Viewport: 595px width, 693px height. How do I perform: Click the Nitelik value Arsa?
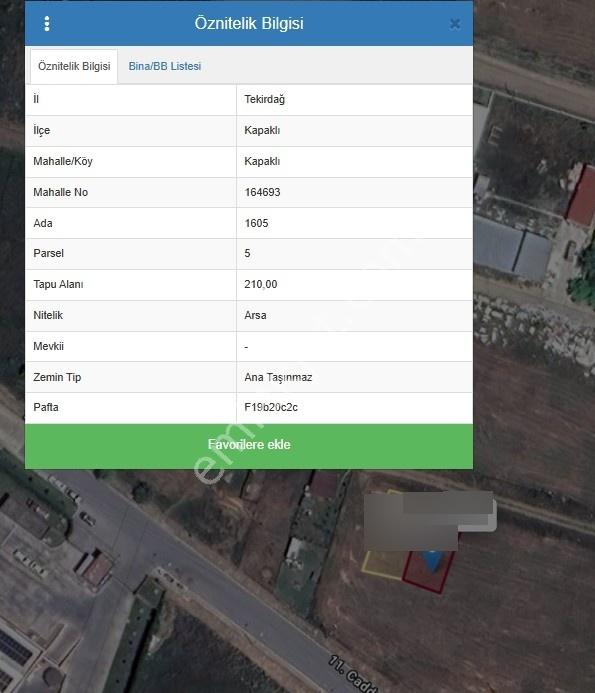256,316
